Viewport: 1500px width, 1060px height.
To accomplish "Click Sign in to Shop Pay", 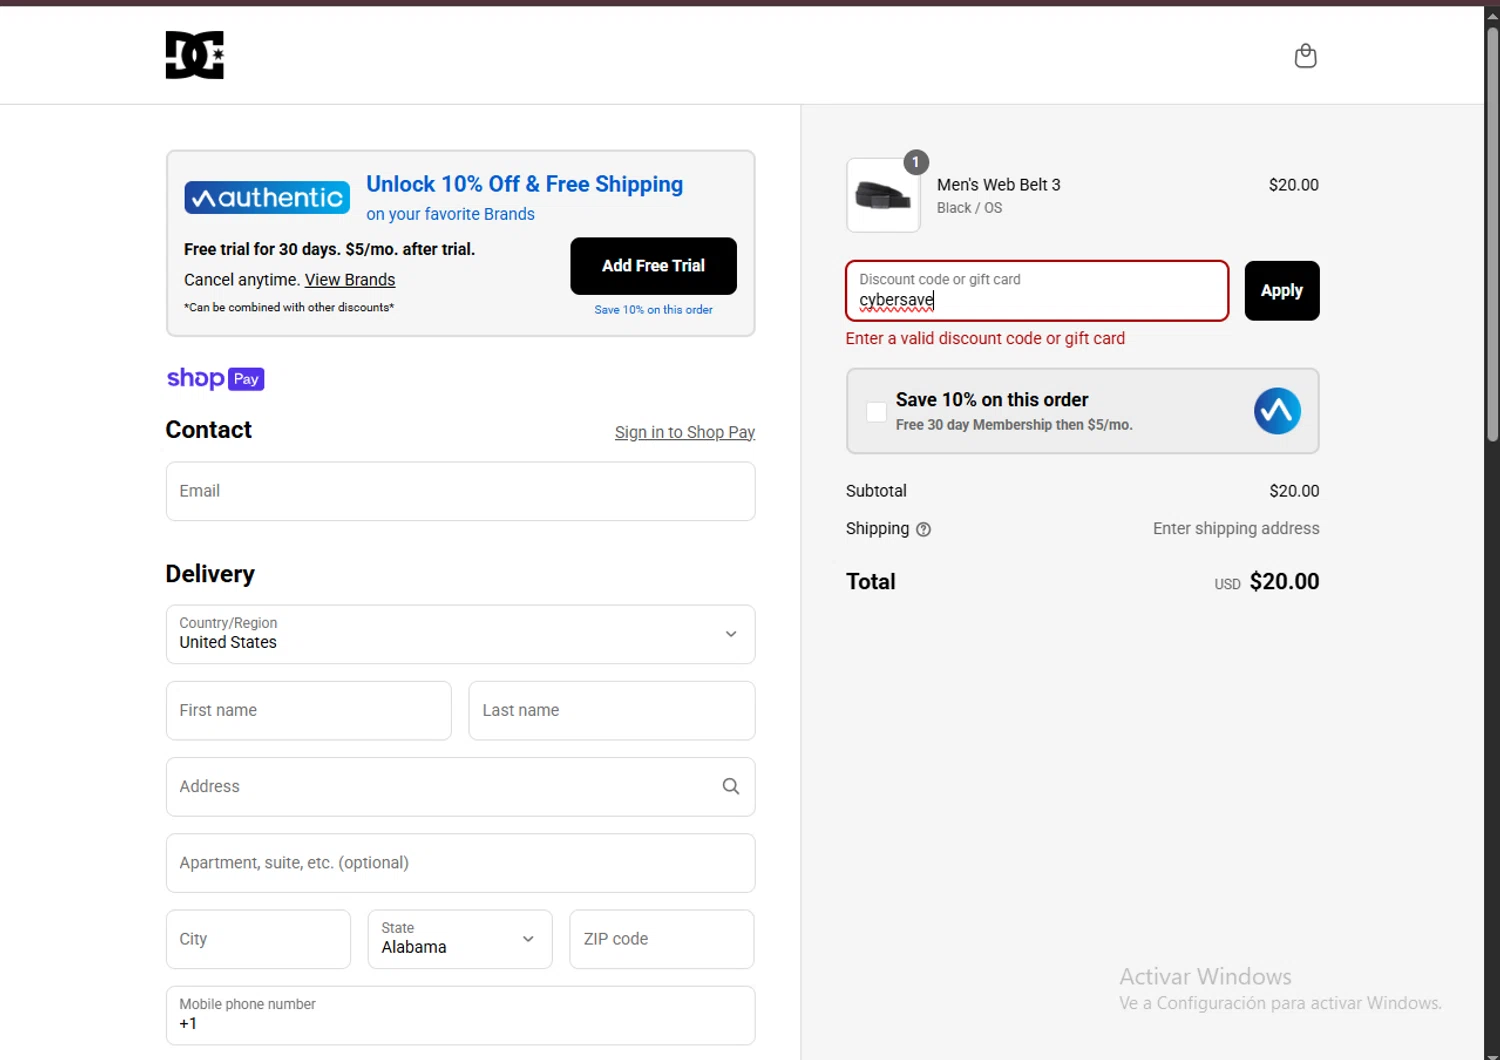I will (x=685, y=432).
